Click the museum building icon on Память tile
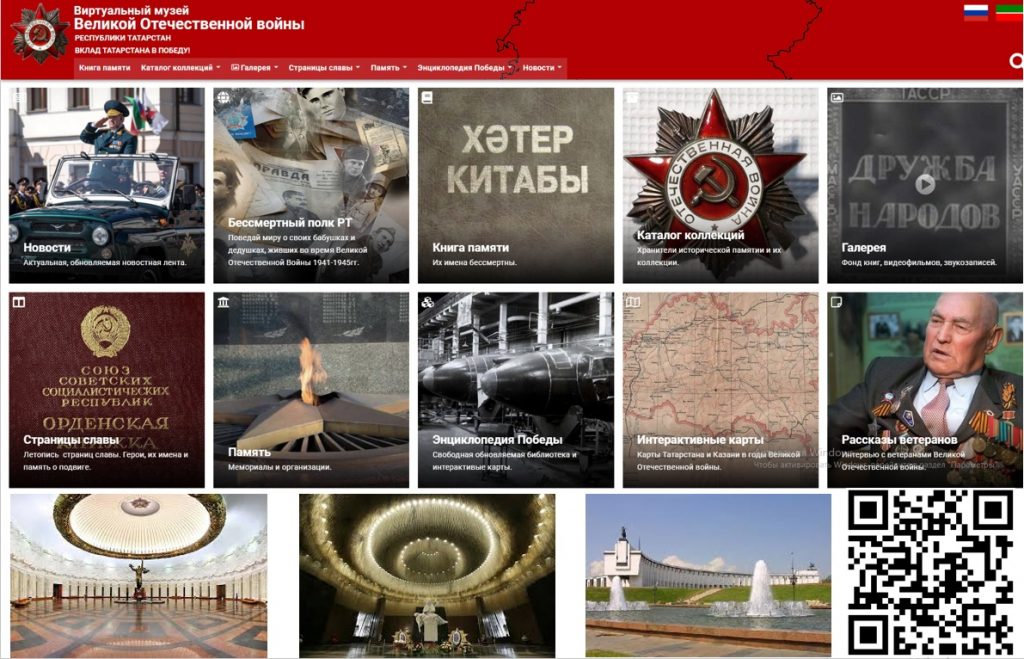 click(x=223, y=302)
